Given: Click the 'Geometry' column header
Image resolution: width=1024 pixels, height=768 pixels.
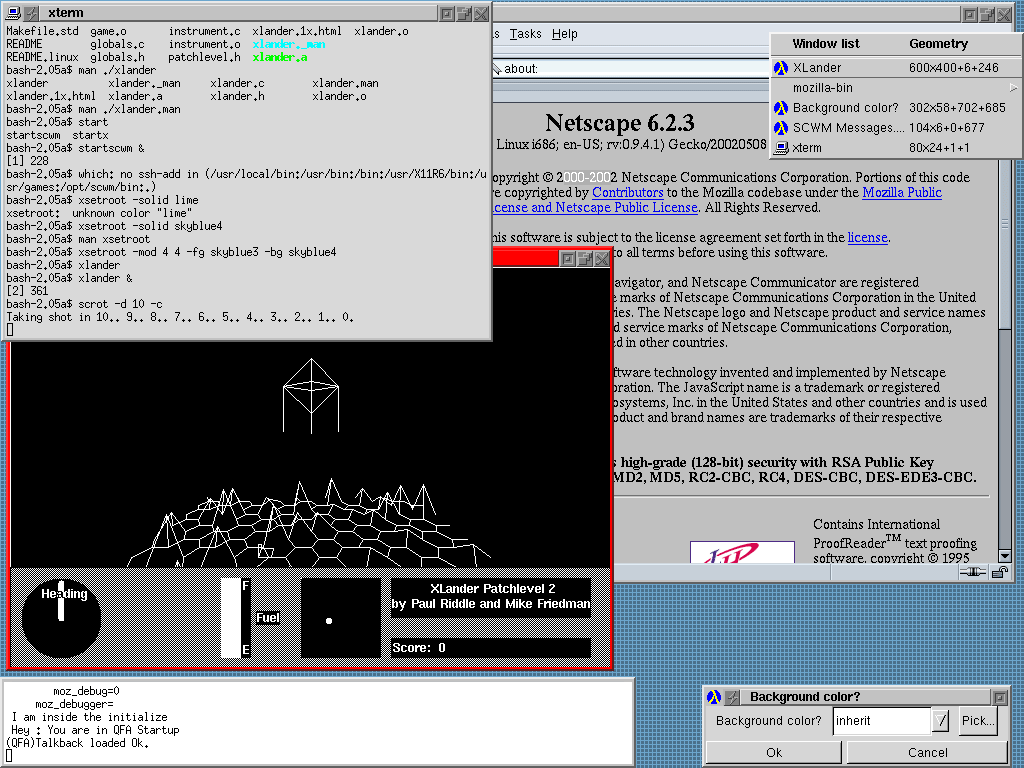Looking at the screenshot, I should (938, 44).
